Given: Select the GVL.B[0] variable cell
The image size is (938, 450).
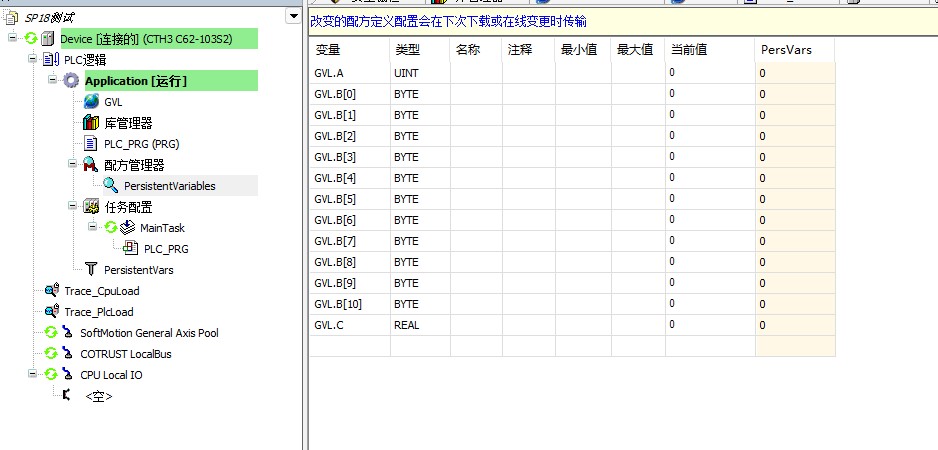Looking at the screenshot, I should (350, 94).
